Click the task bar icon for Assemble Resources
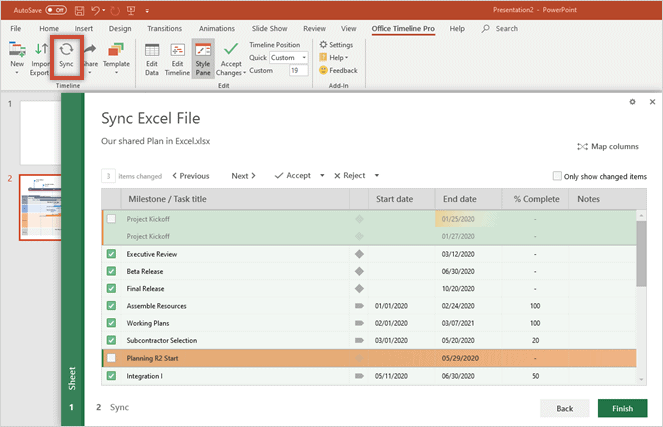Screen dimensions: 663x427 tap(359, 306)
